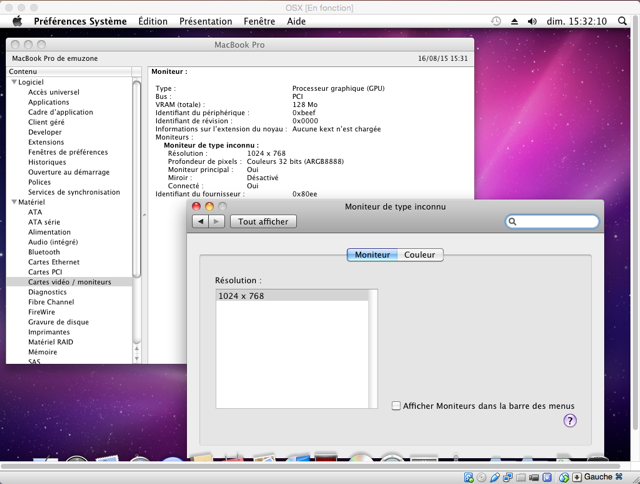Select Bluetooth in sidebar
The image size is (640, 484).
[x=44, y=252]
